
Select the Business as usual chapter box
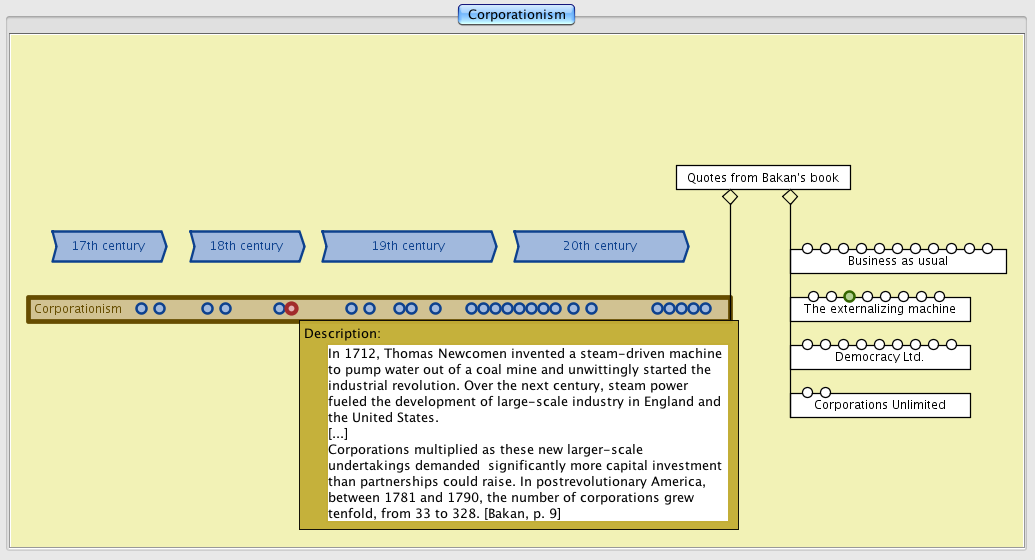897,262
